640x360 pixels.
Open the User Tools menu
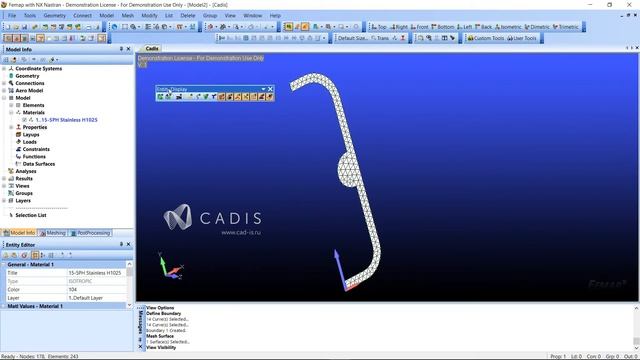tap(522, 38)
